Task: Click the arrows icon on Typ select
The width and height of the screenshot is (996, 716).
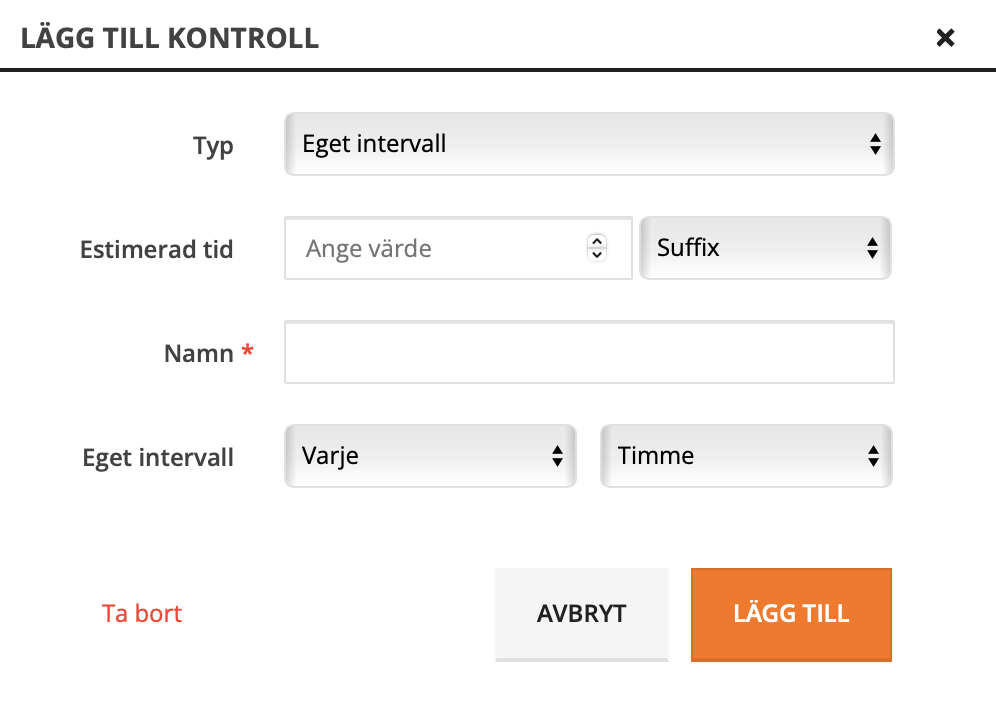Action: 875,144
